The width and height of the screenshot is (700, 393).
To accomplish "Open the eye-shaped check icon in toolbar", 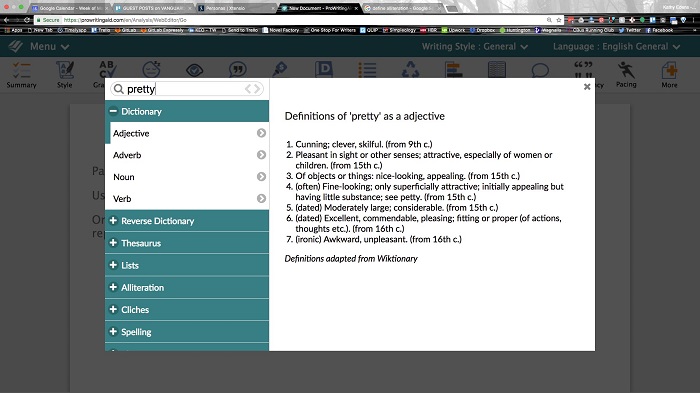I will (195, 70).
